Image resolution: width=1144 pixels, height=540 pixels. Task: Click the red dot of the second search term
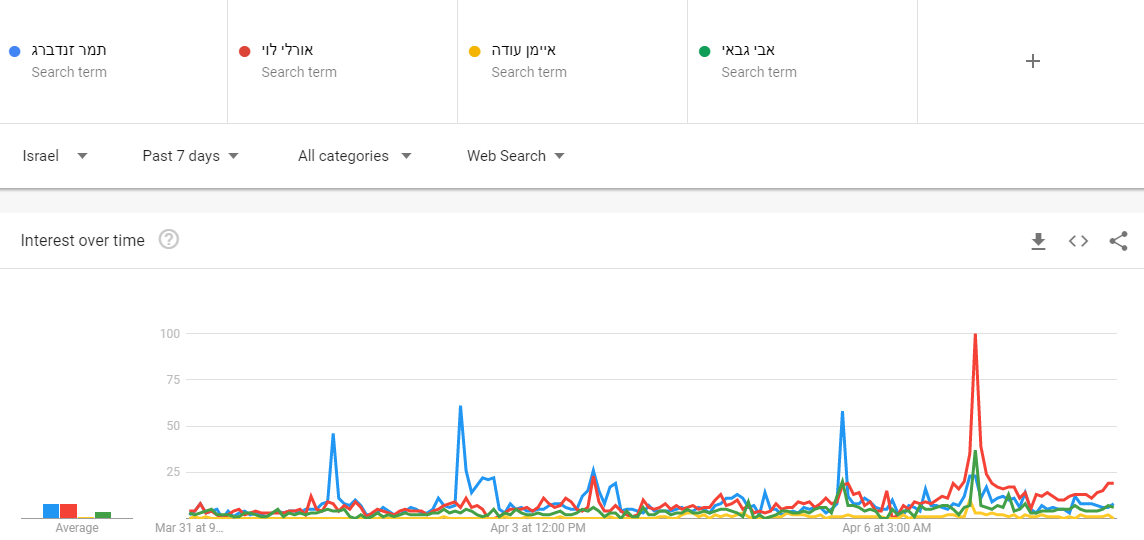click(245, 51)
